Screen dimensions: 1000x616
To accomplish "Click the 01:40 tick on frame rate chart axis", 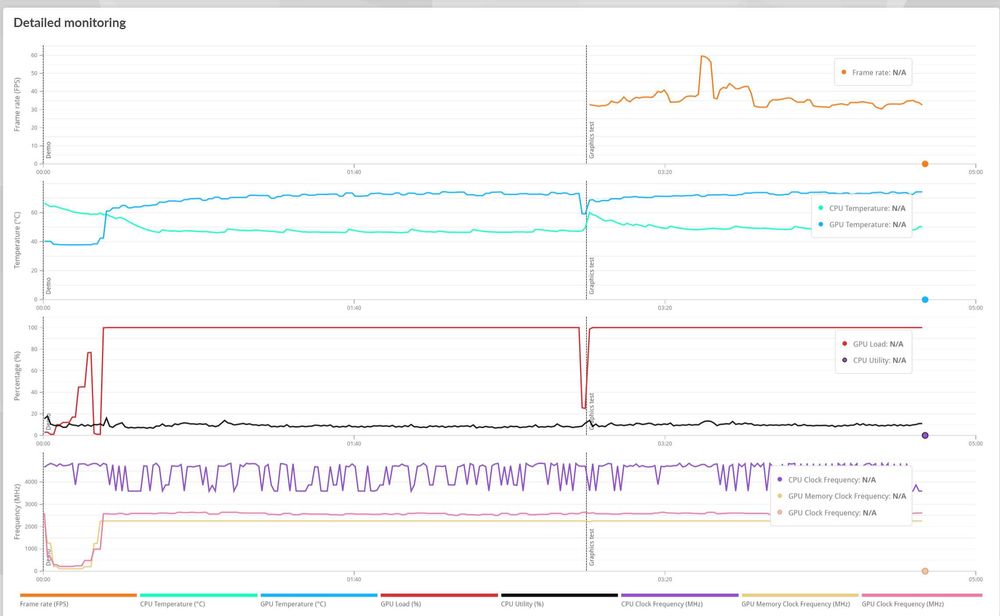I will (x=354, y=172).
